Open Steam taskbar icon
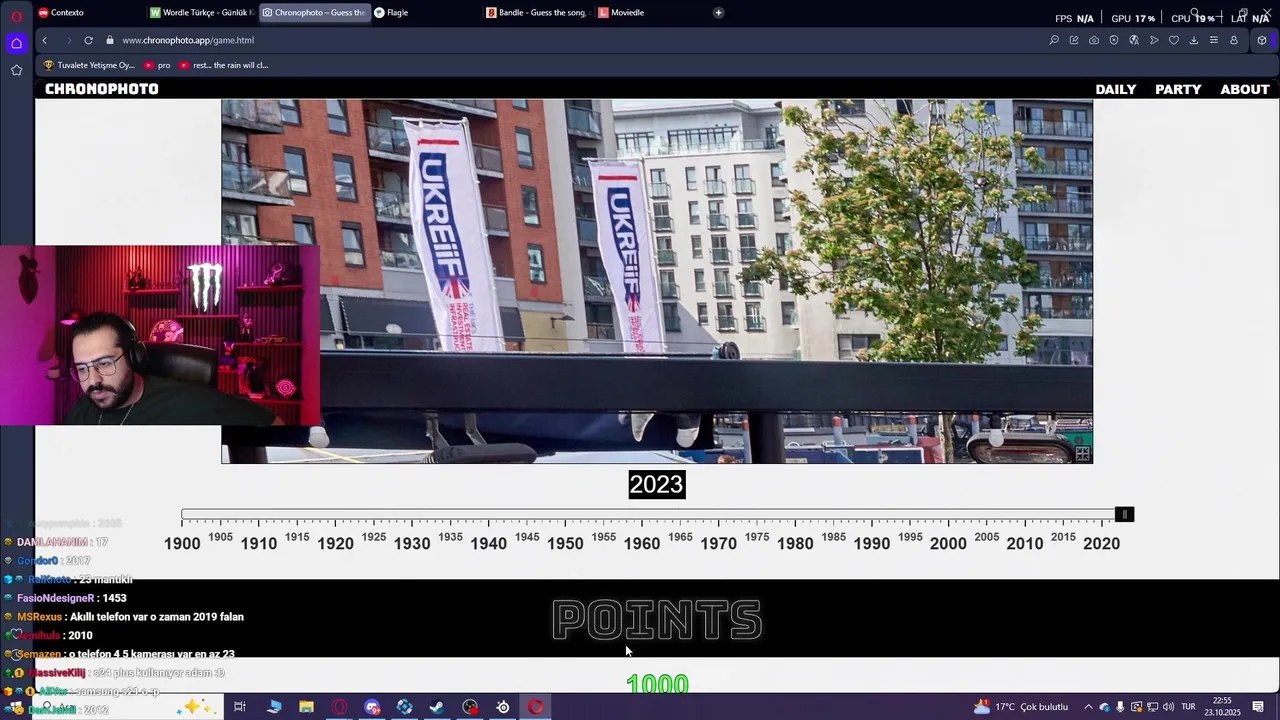The image size is (1280, 720). tap(437, 707)
